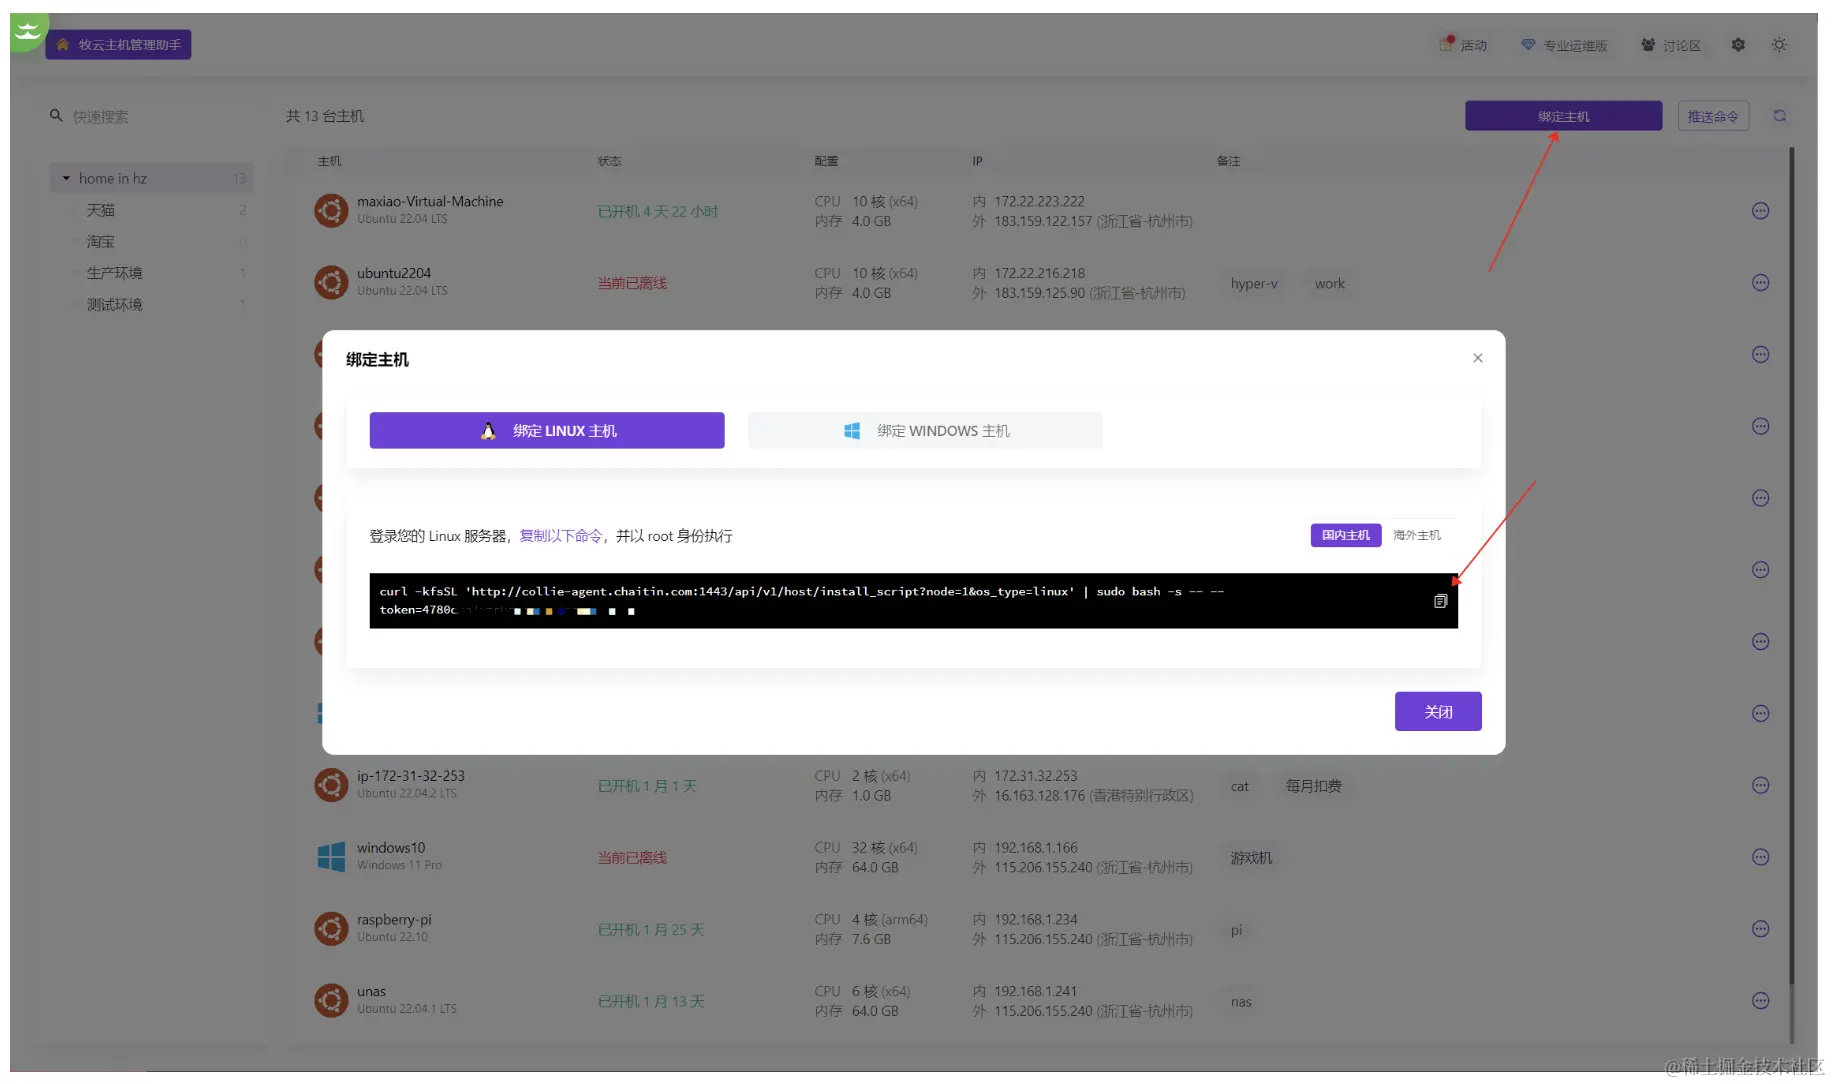Click the Ubuntu icon of ubuntu2204

tap(331, 283)
